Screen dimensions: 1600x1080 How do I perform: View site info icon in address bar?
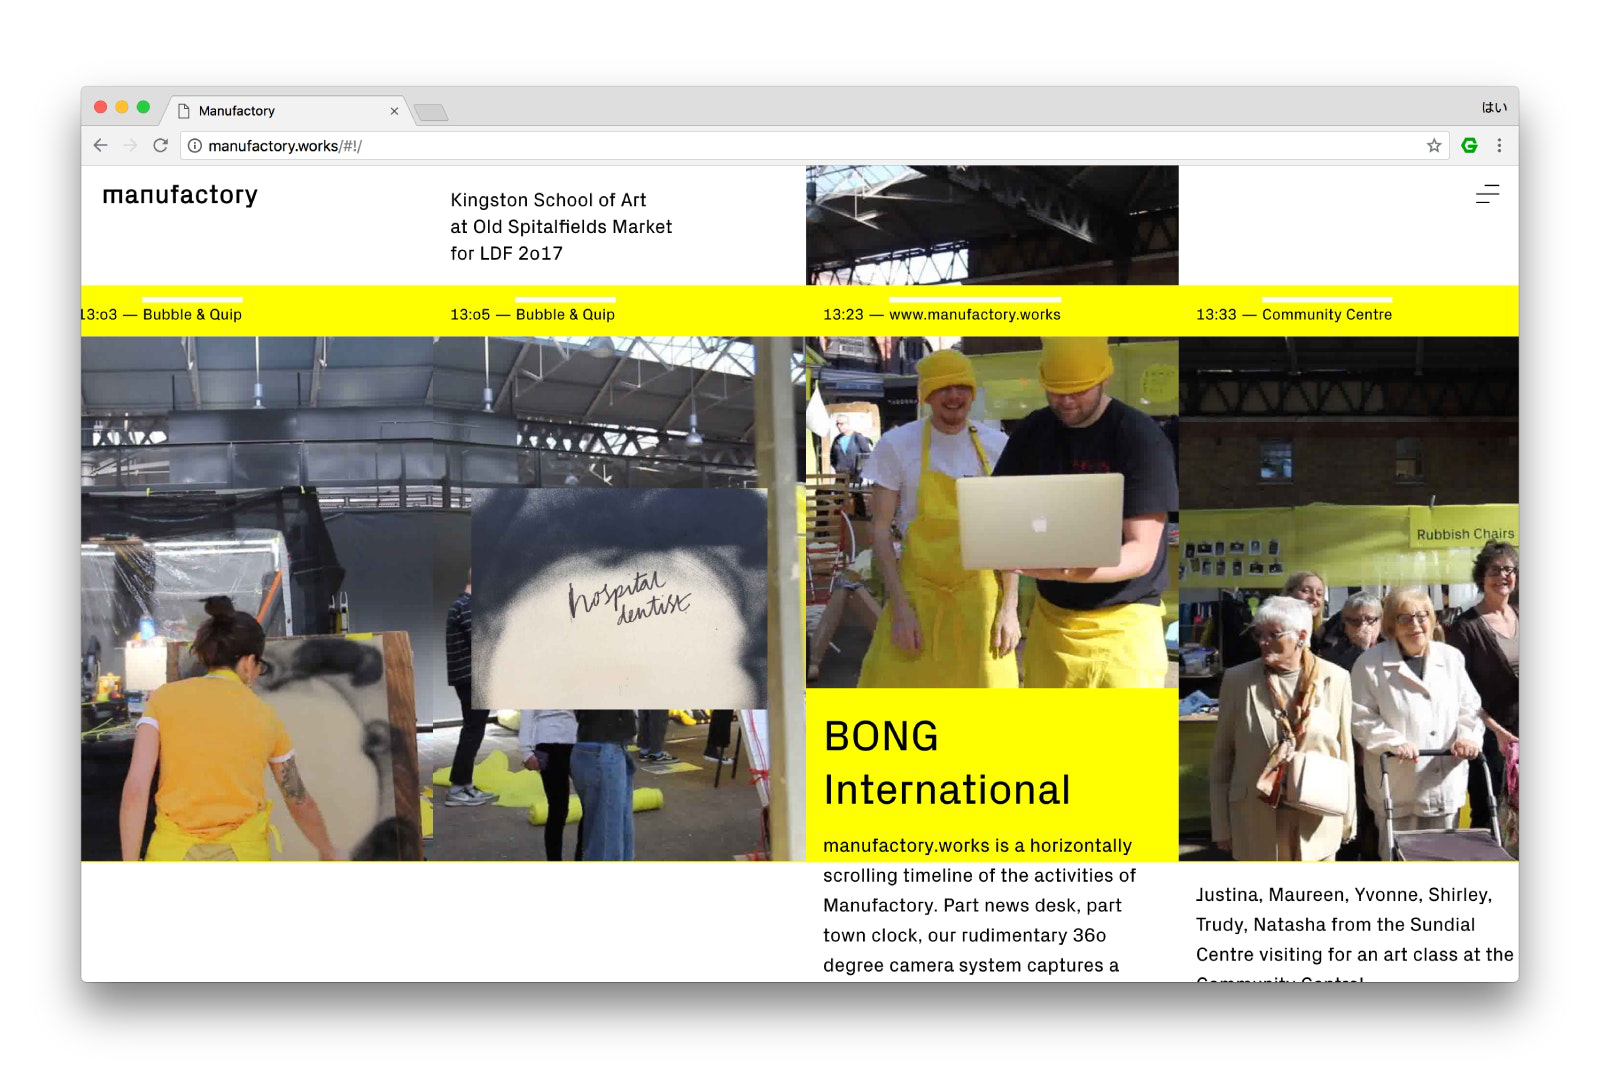click(x=195, y=146)
